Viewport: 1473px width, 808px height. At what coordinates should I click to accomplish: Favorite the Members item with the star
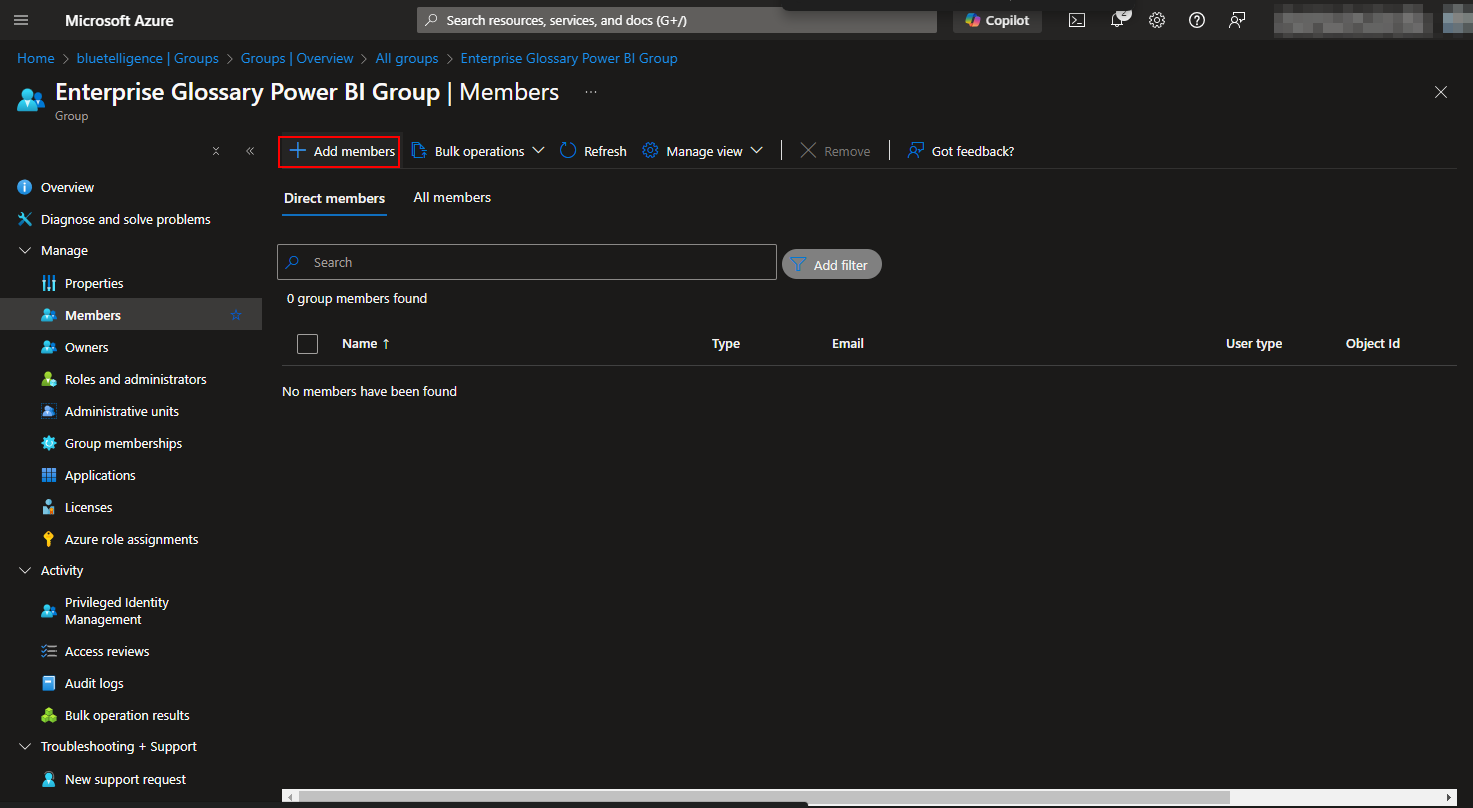pos(236,315)
